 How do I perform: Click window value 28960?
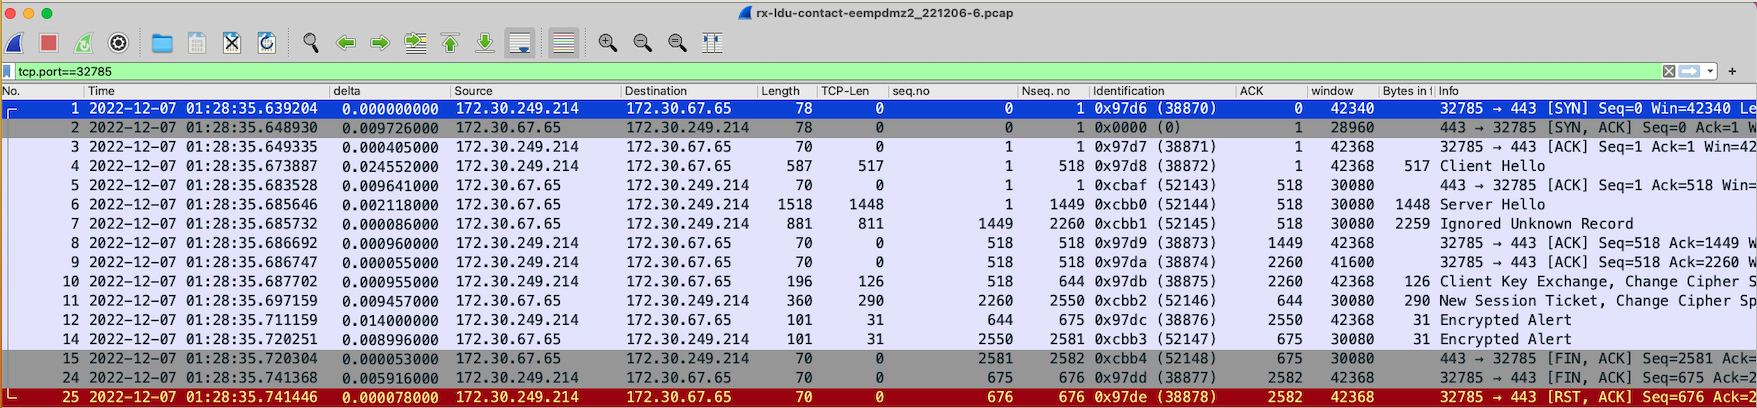pos(1352,128)
